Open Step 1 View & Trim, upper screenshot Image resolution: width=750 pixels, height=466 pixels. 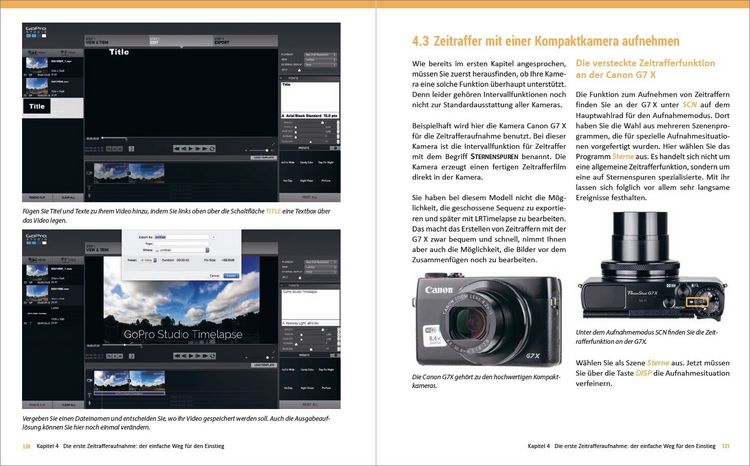(x=117, y=41)
